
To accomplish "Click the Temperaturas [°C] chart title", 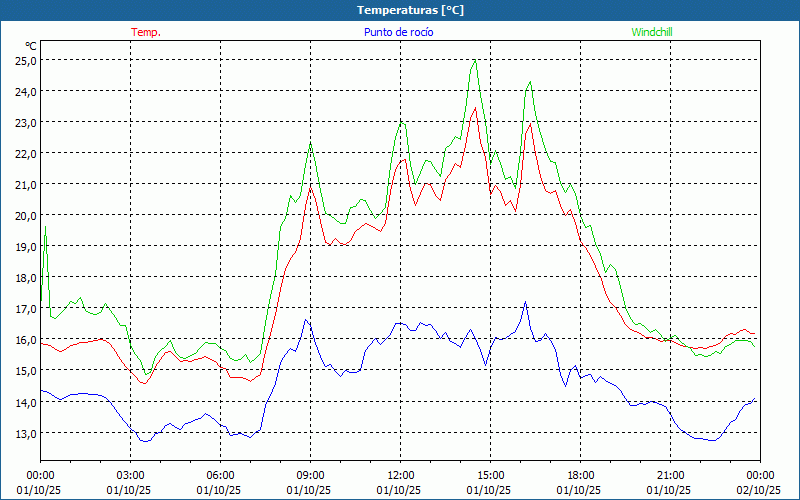I will point(410,9).
